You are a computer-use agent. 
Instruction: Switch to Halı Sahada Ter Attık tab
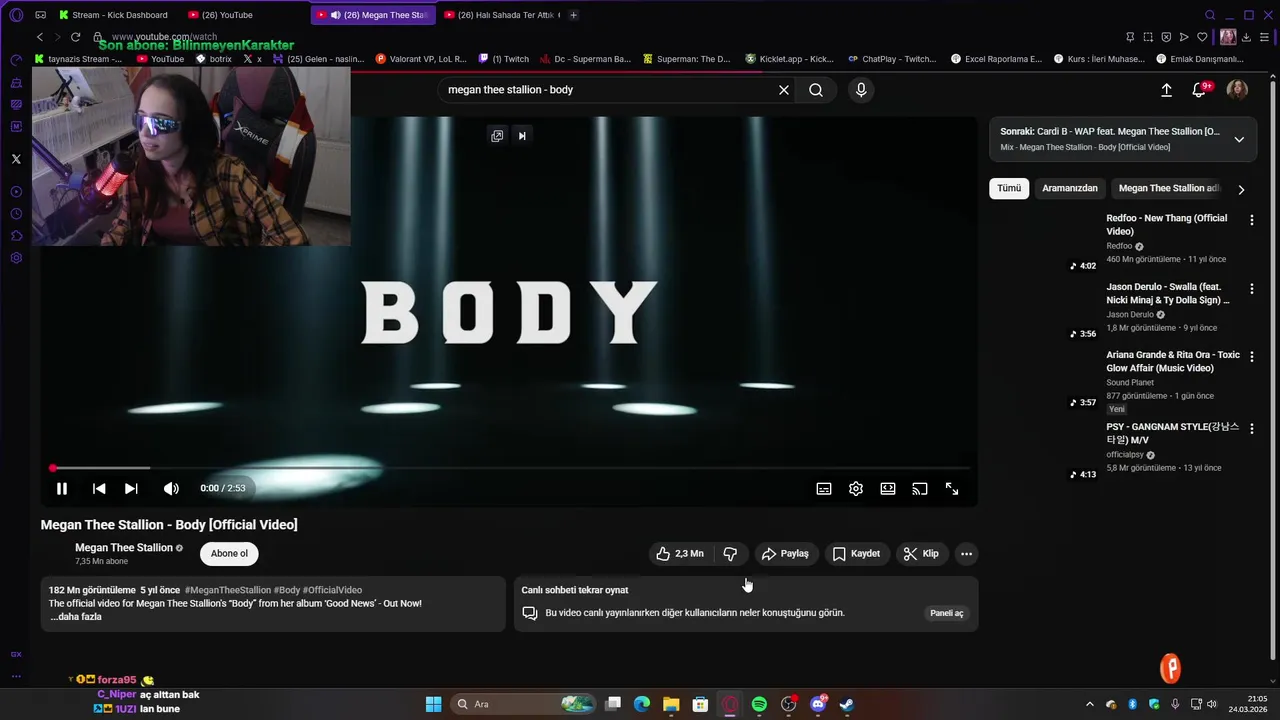pyautogui.click(x=502, y=15)
